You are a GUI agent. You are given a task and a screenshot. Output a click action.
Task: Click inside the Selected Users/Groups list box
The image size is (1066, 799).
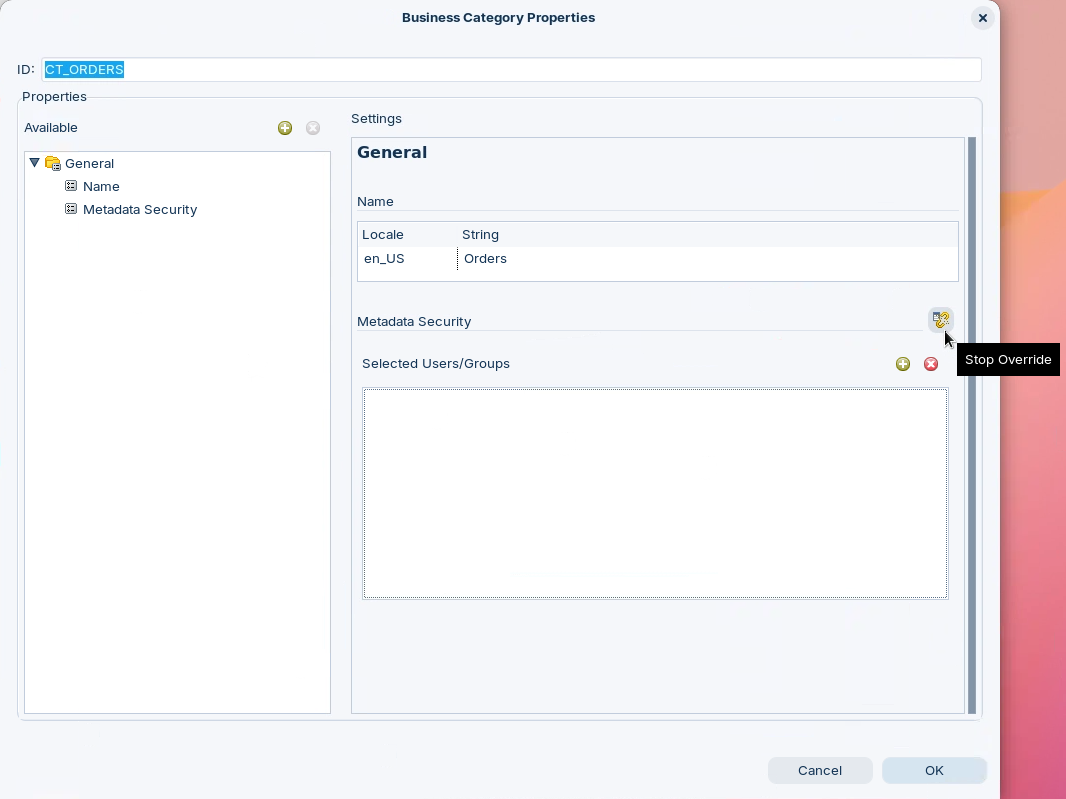655,493
